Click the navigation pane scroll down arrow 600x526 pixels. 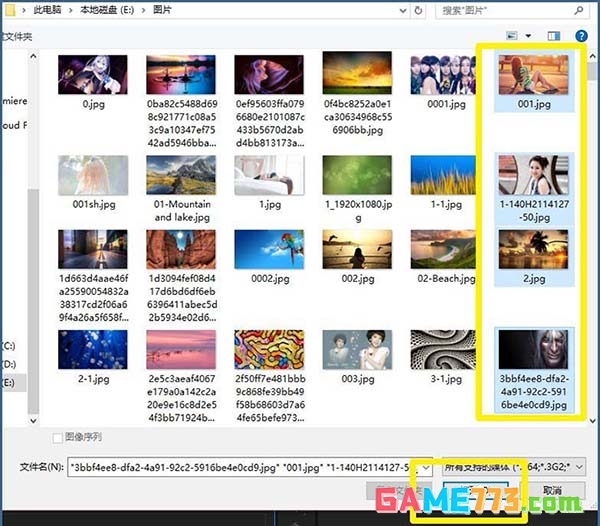coord(33,420)
